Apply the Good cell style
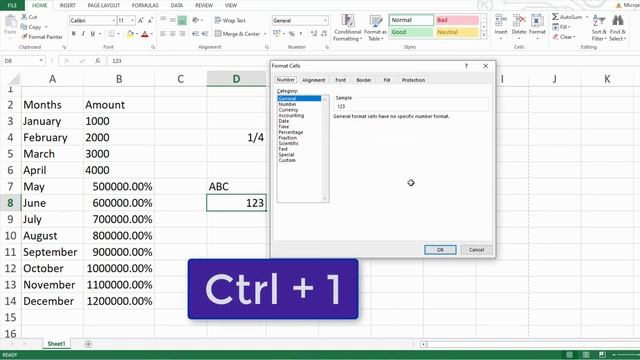The image size is (640, 360). coord(411,32)
